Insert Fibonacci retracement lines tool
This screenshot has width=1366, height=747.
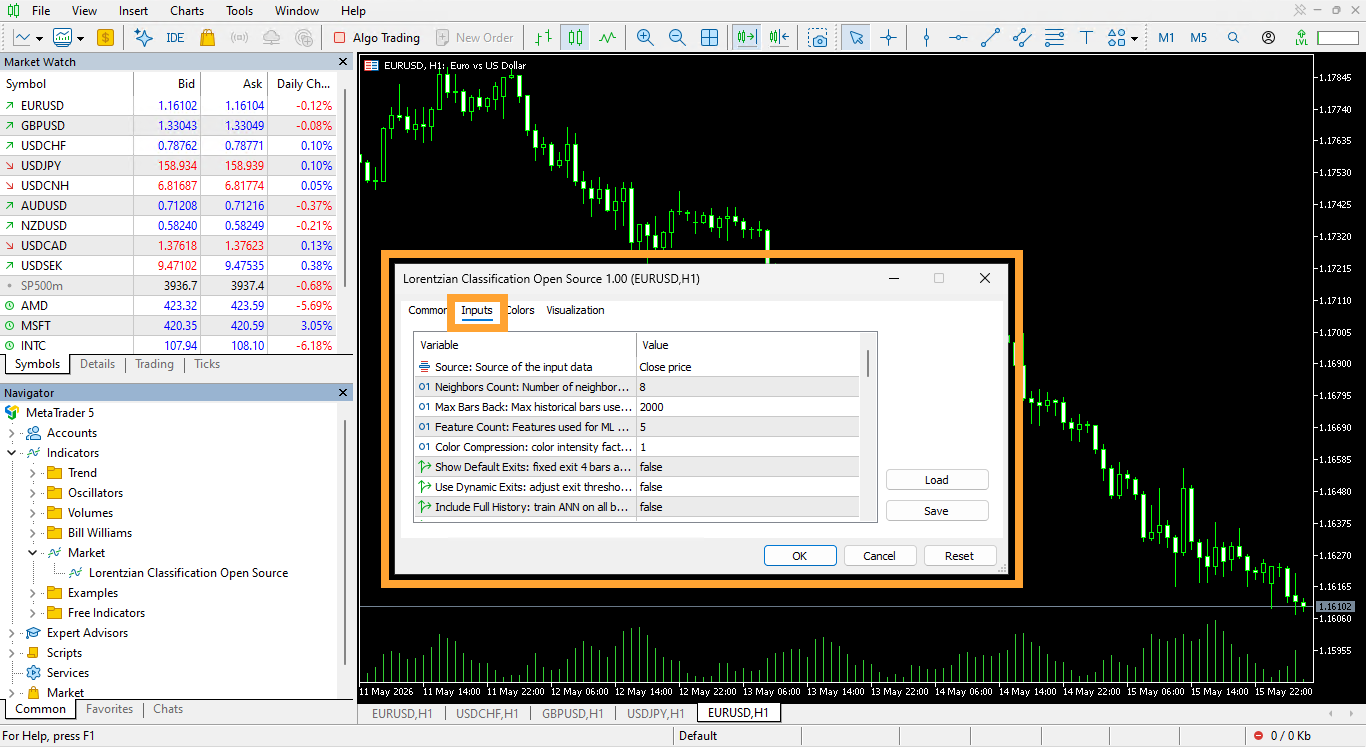tap(1054, 38)
